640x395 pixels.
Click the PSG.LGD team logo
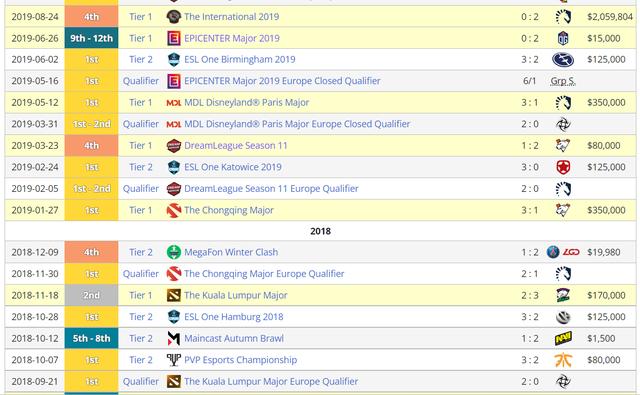563,252
